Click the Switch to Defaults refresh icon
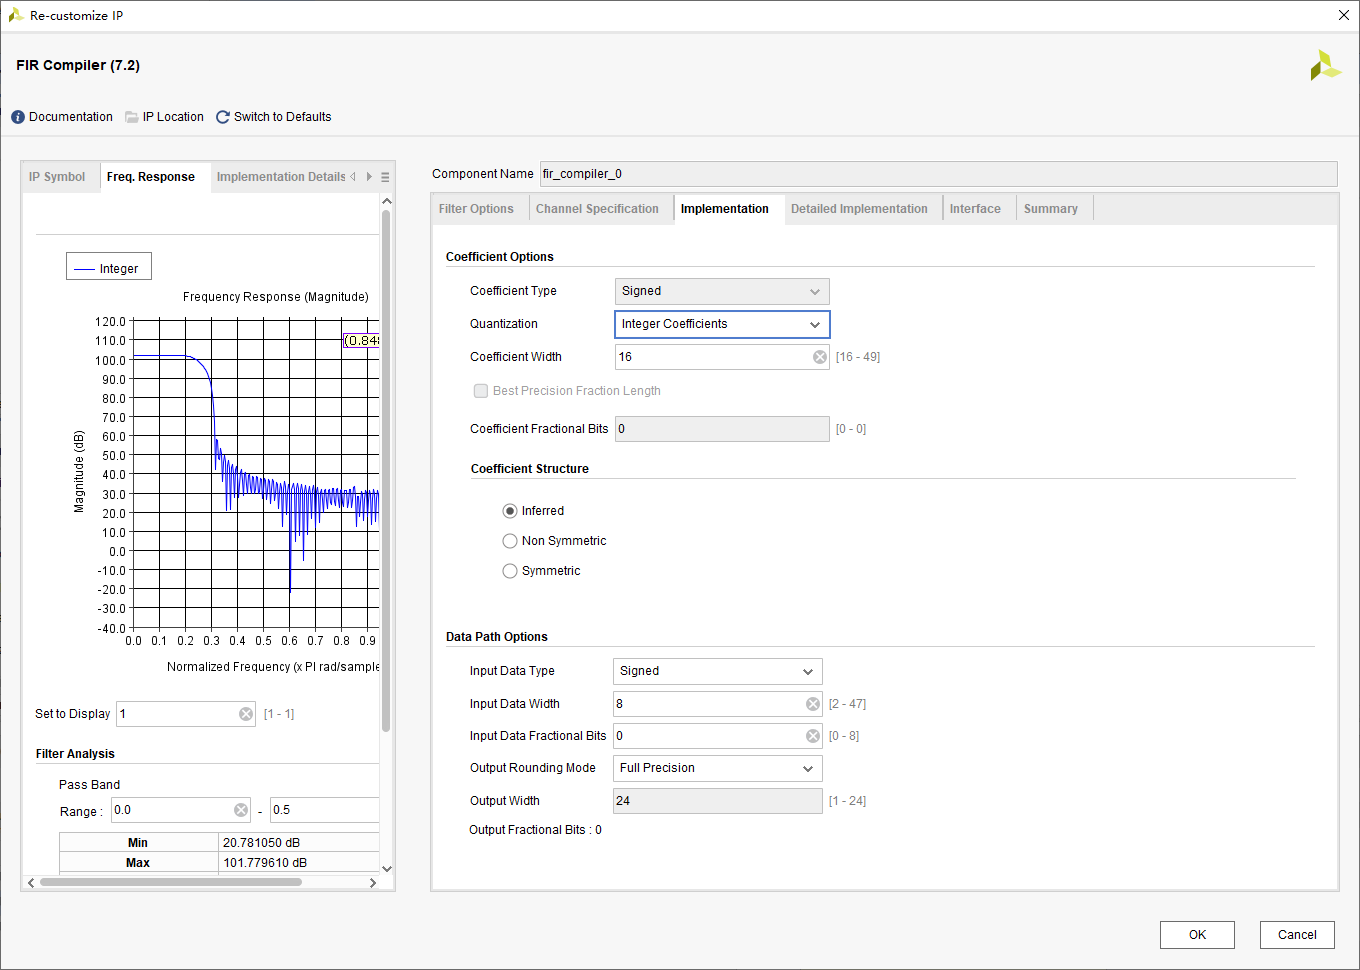 pos(223,117)
